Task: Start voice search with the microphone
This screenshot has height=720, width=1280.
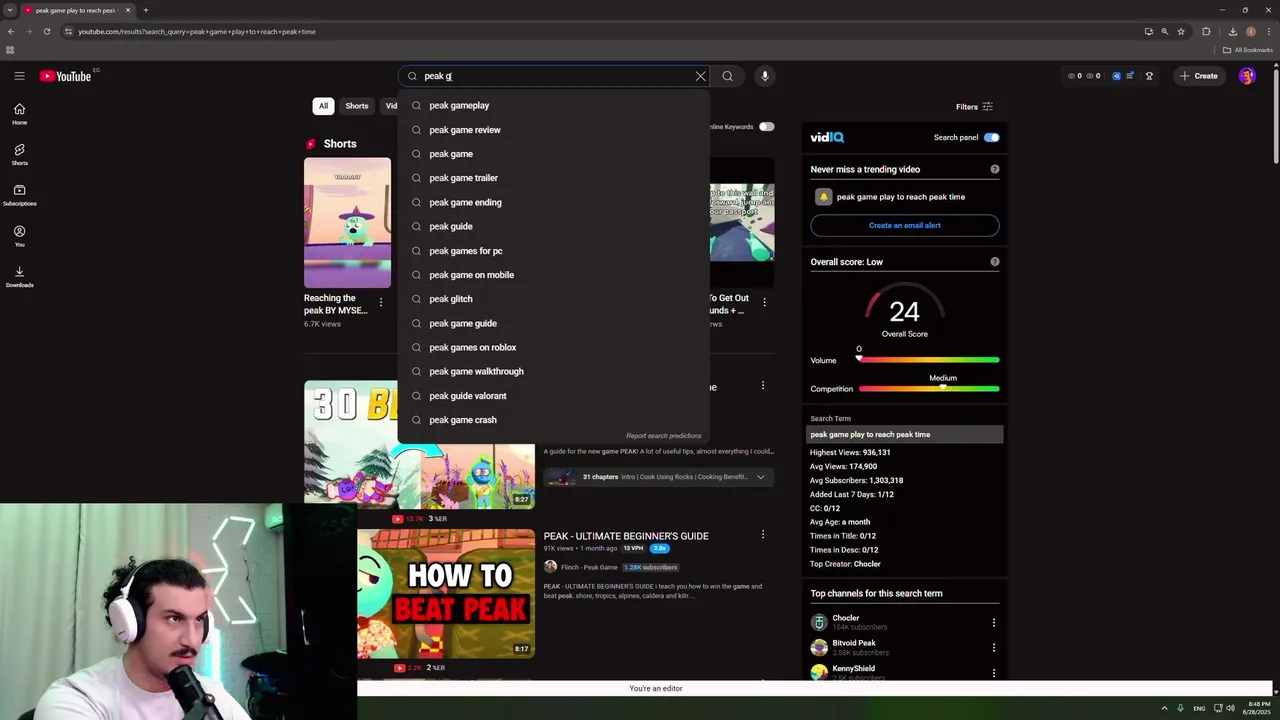Action: click(x=765, y=76)
